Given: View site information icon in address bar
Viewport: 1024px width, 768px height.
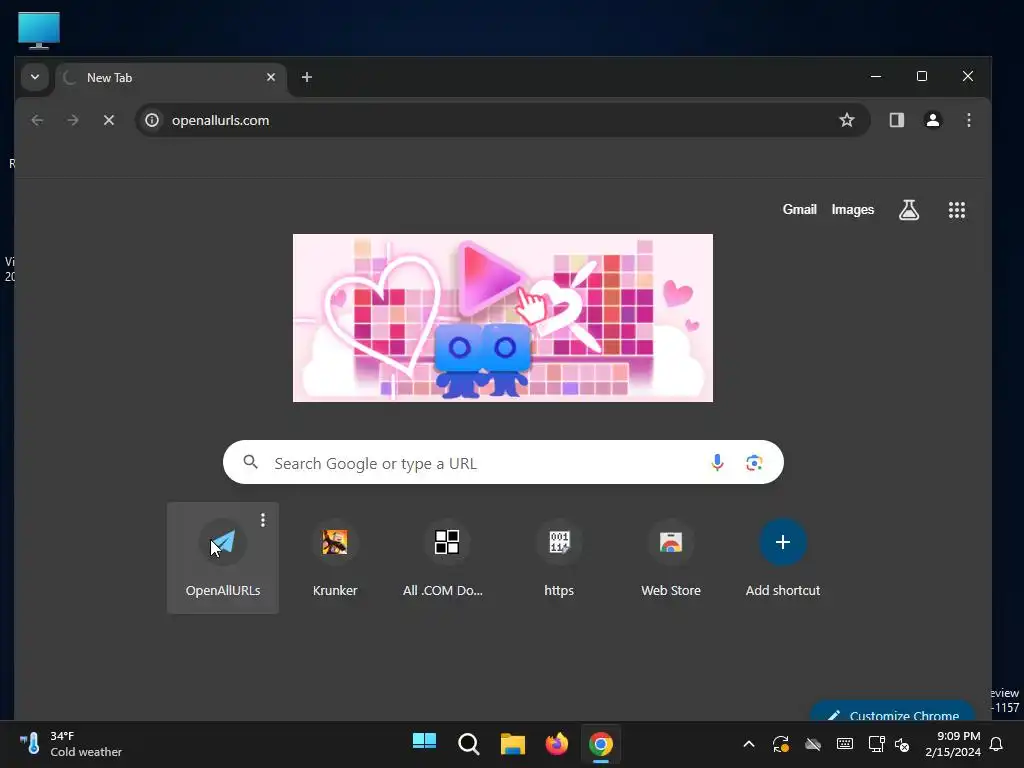Looking at the screenshot, I should [152, 120].
